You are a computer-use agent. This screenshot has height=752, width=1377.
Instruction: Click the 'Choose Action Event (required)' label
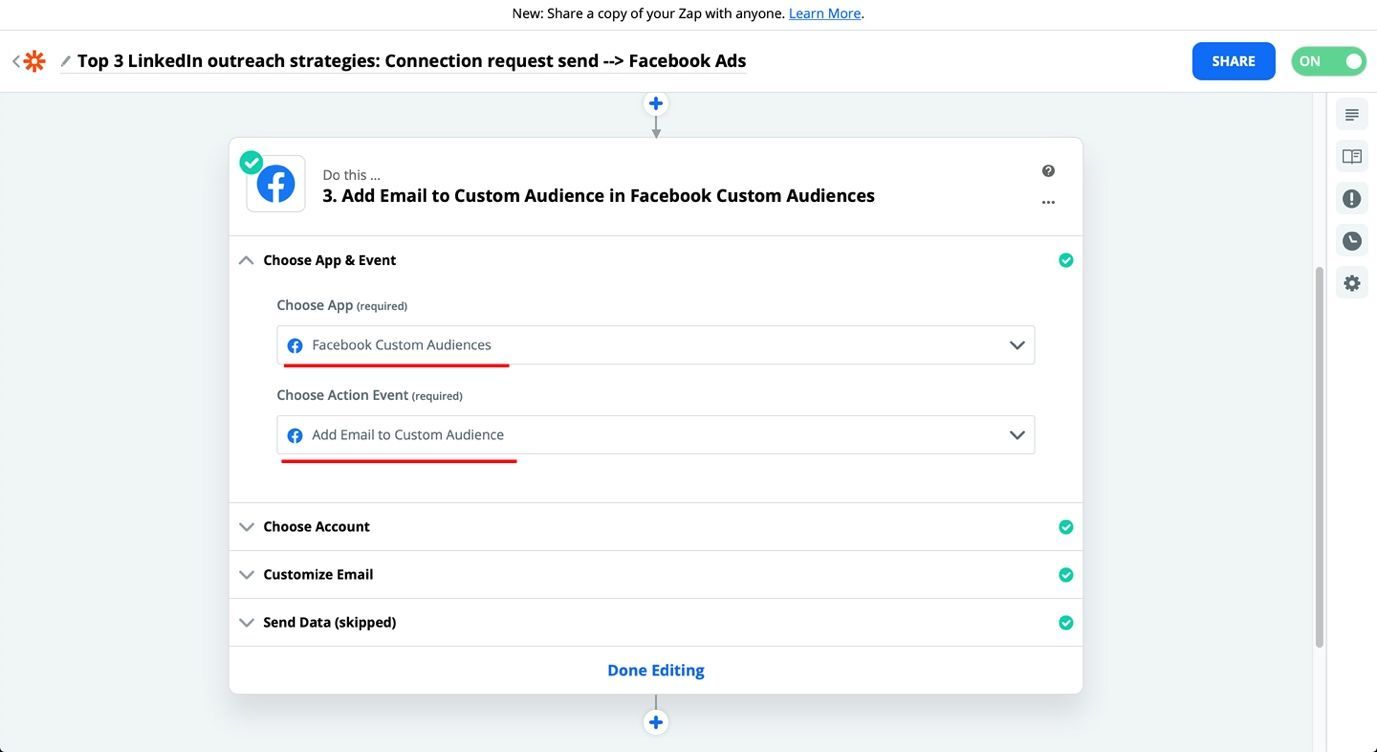370,395
